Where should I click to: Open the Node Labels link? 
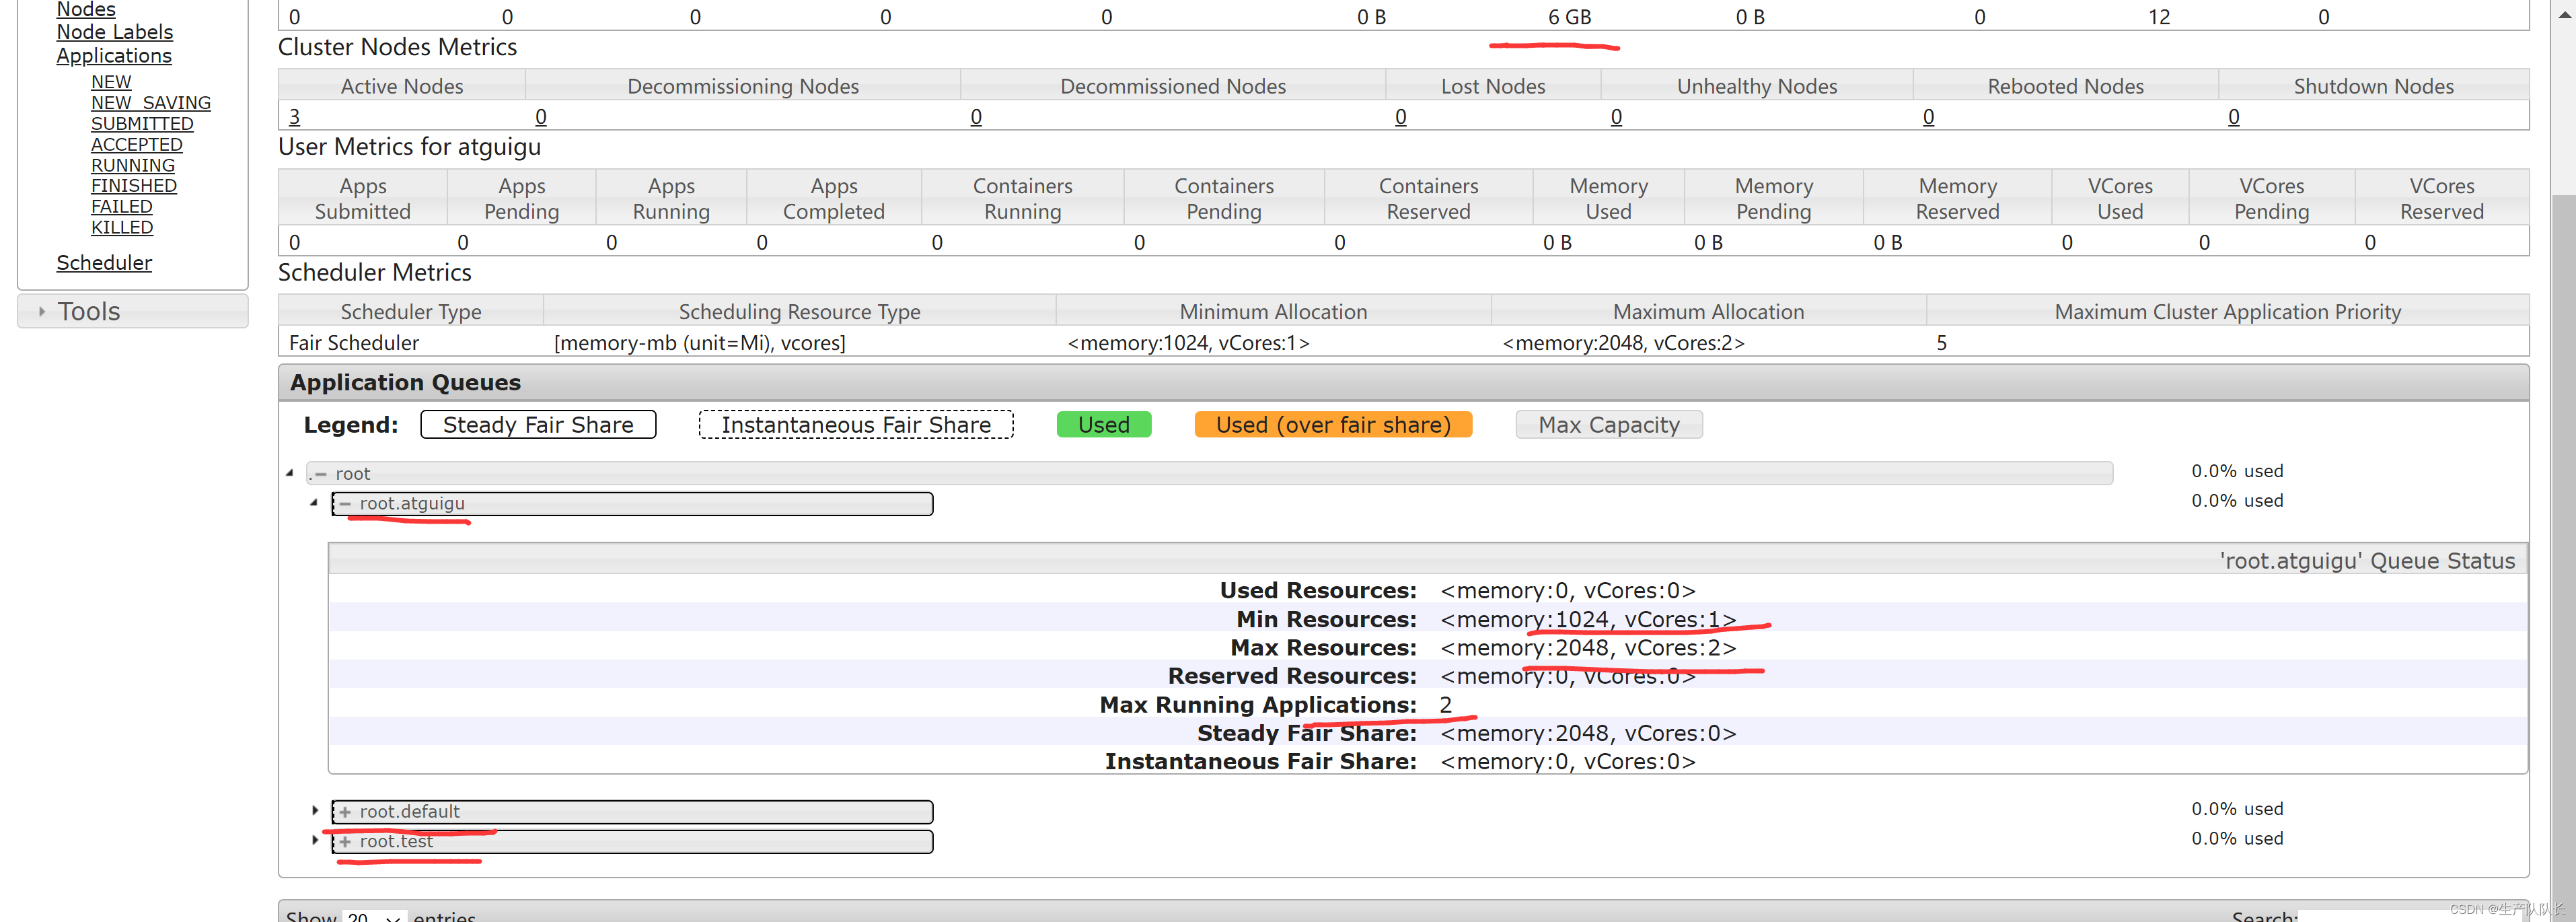114,33
